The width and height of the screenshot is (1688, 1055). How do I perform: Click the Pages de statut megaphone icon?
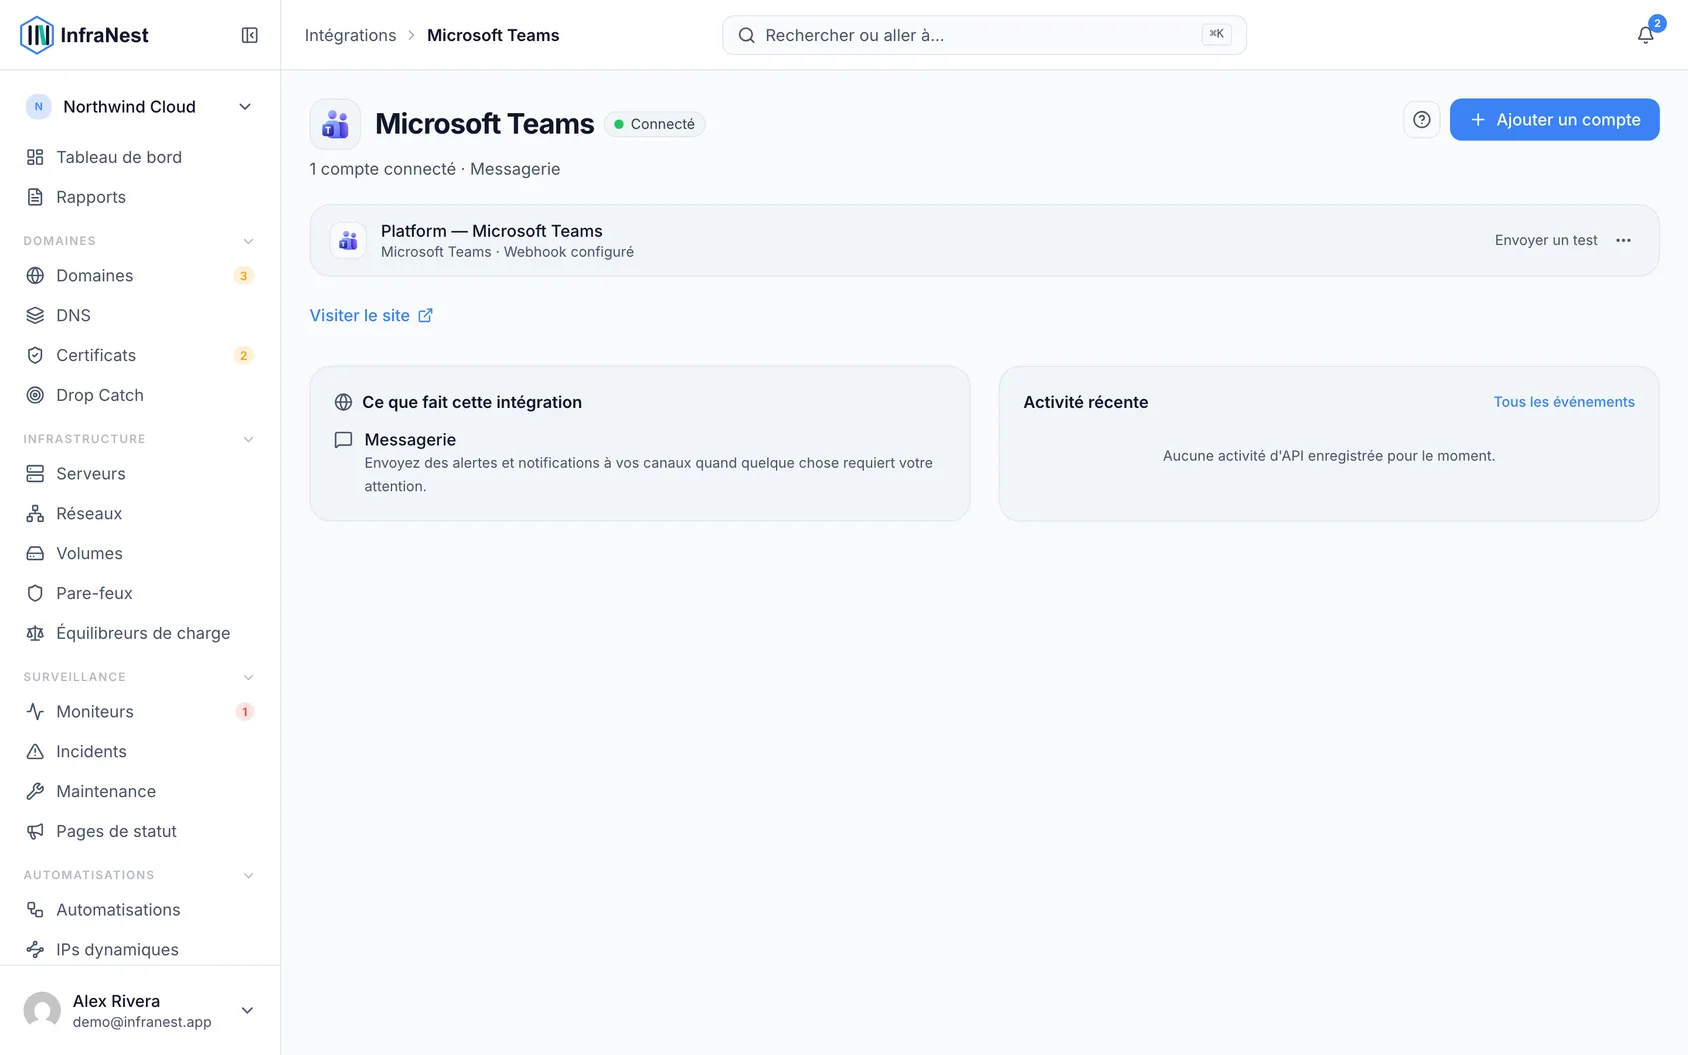click(35, 831)
